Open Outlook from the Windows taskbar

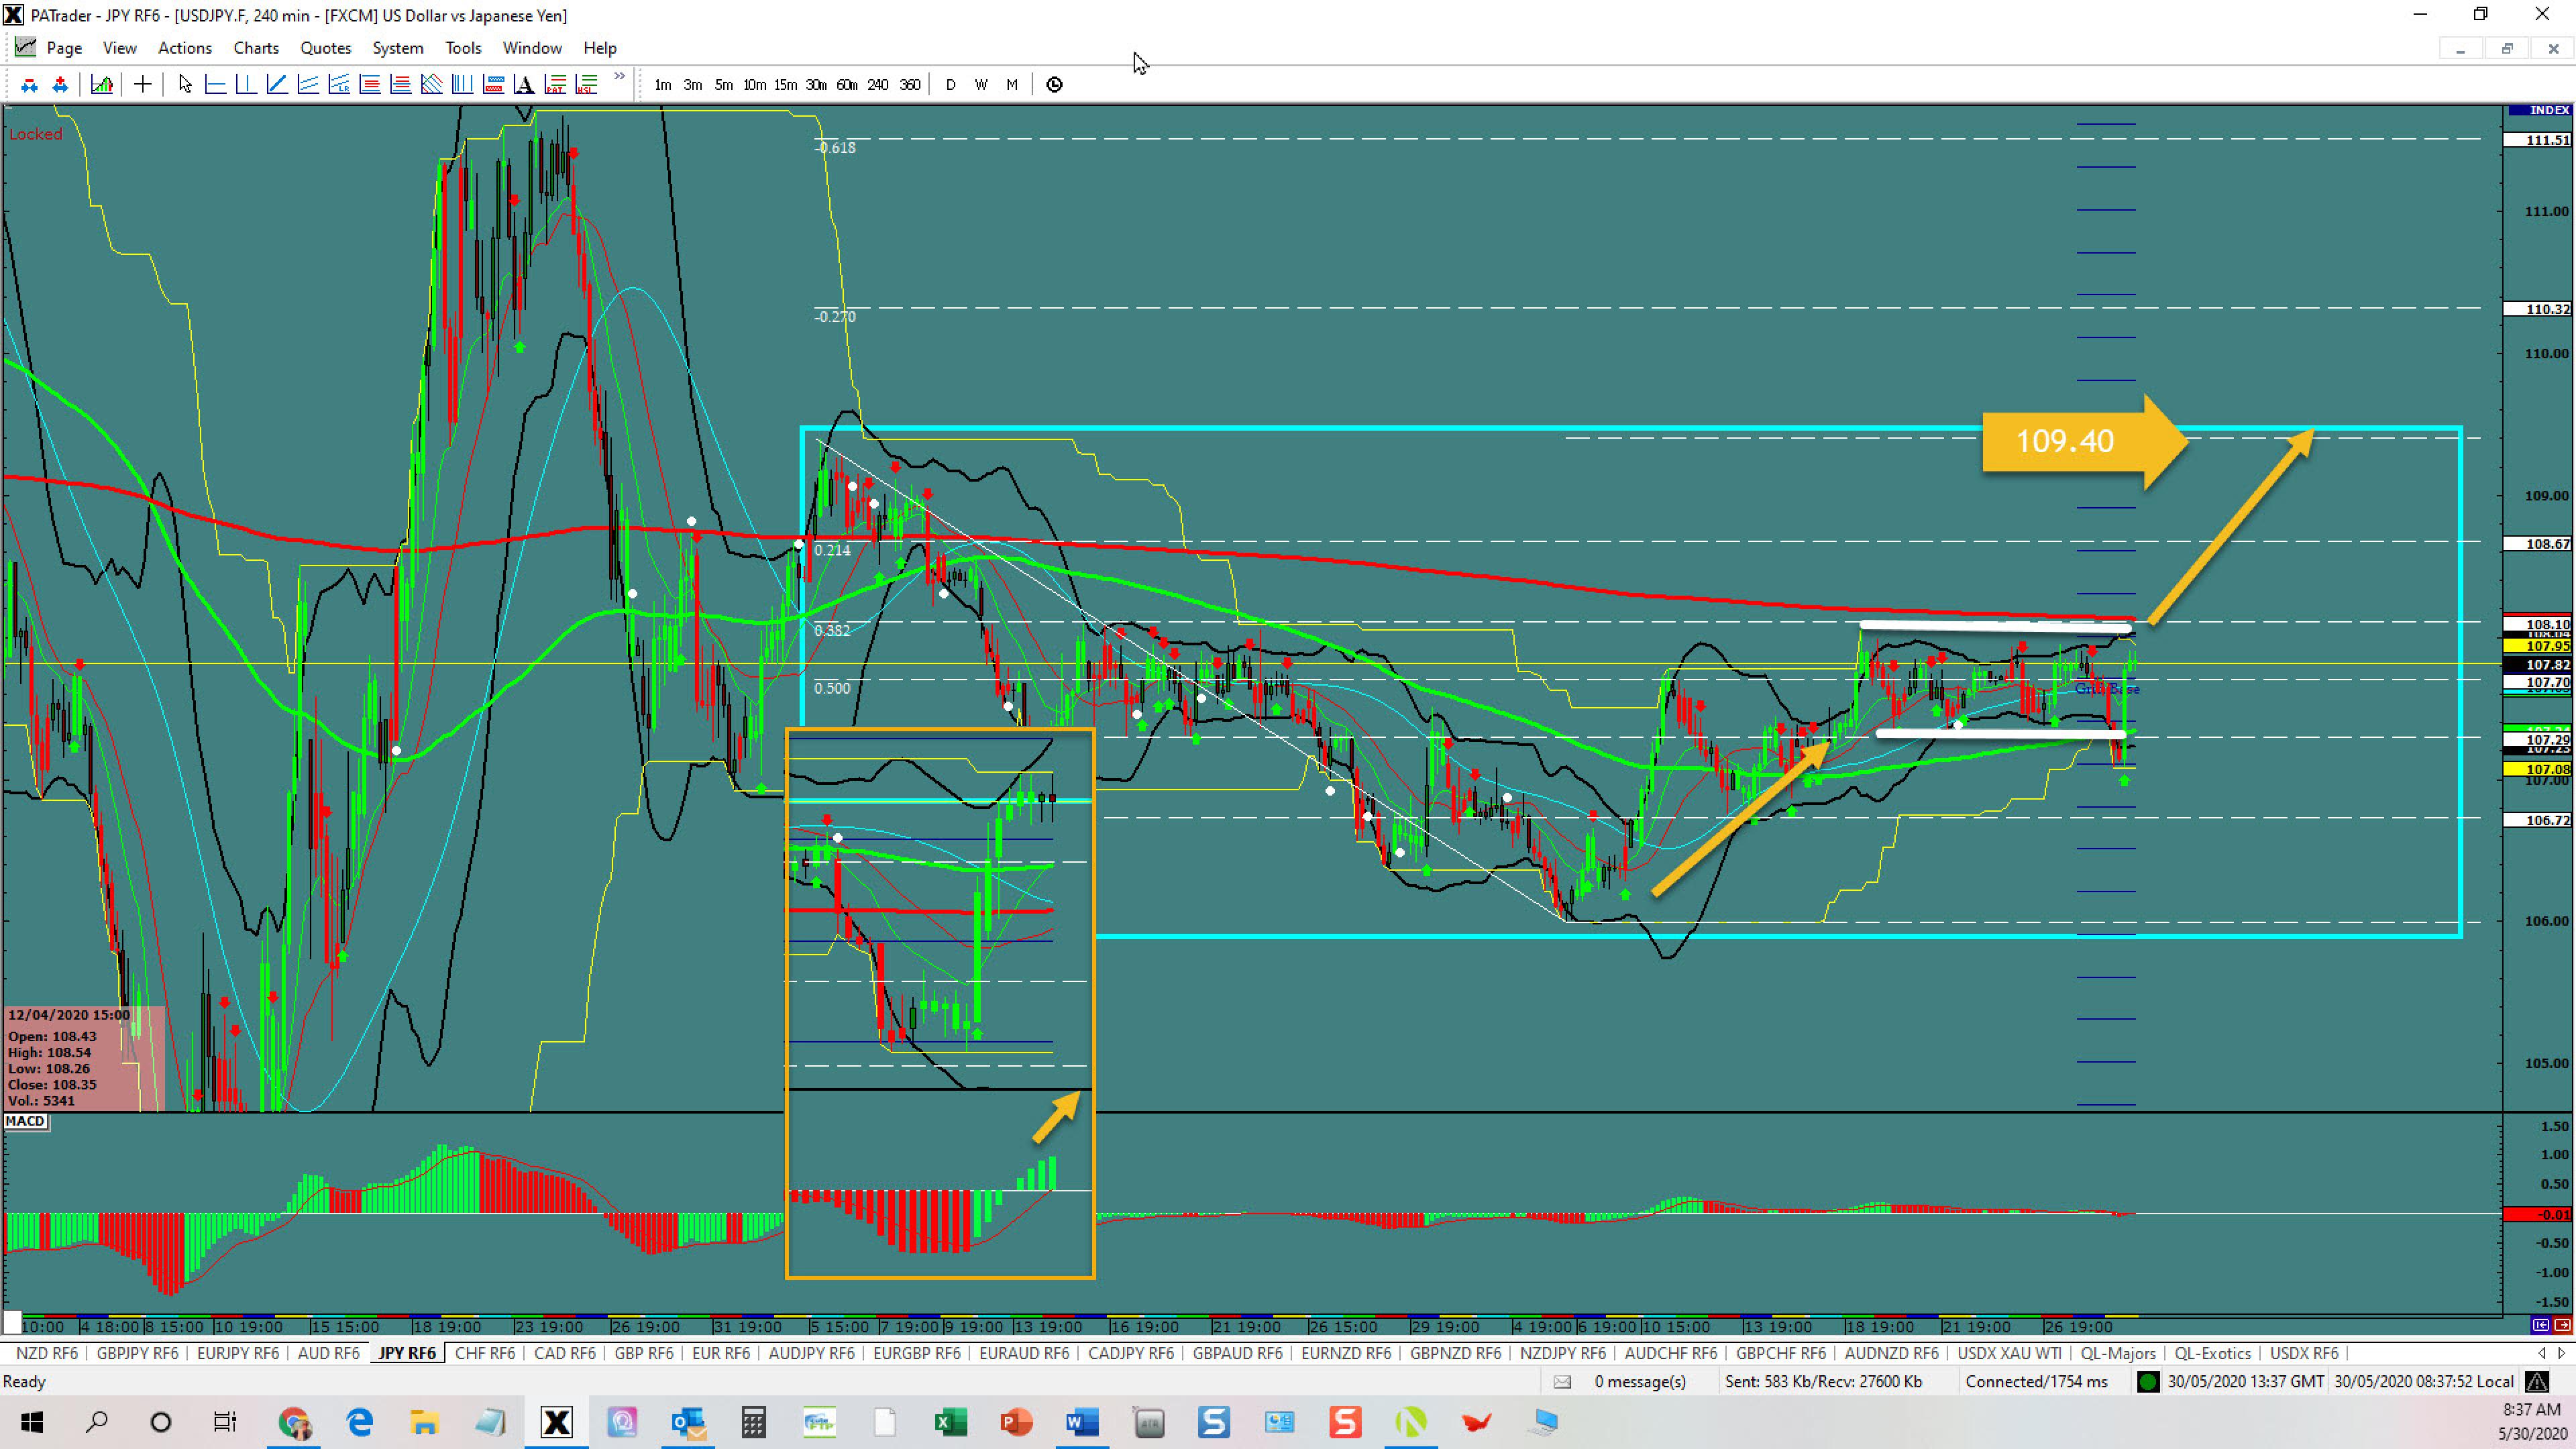688,1422
